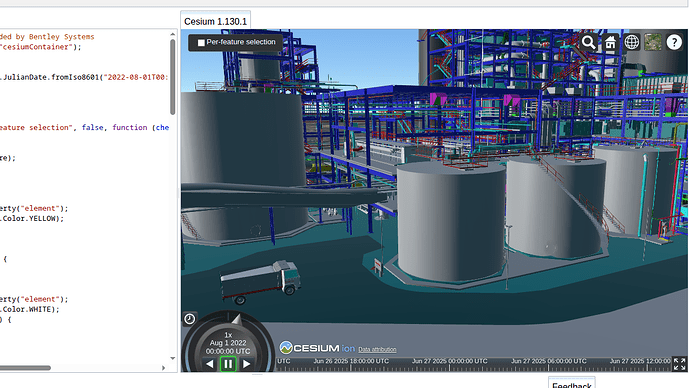
Task: Select the Cesium 1.130.1 tab
Action: pos(216,21)
